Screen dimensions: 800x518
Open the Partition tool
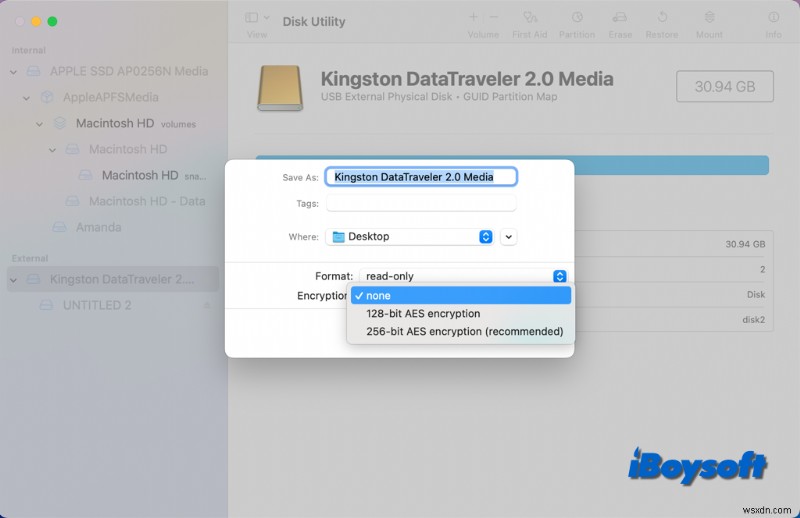click(577, 17)
